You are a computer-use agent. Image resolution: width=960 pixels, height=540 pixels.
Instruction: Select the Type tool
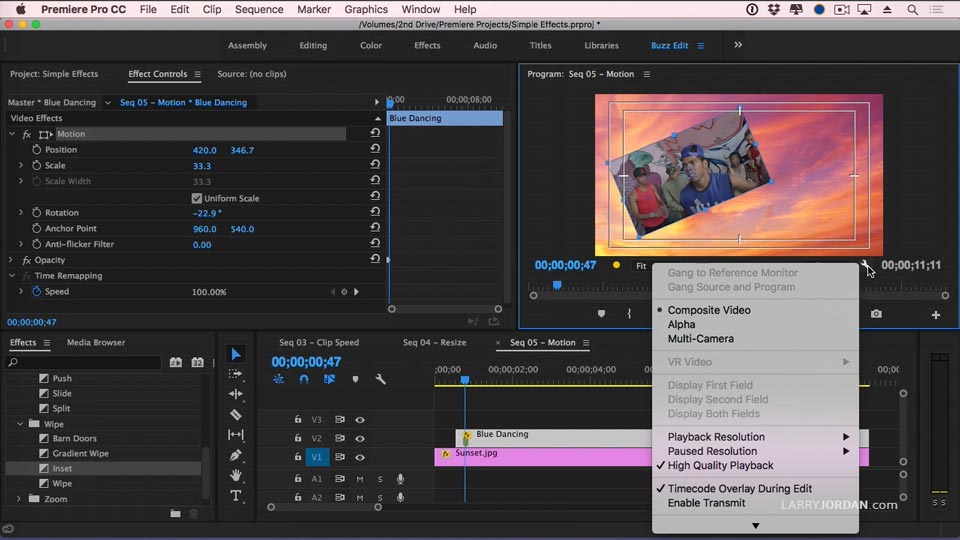[x=236, y=496]
